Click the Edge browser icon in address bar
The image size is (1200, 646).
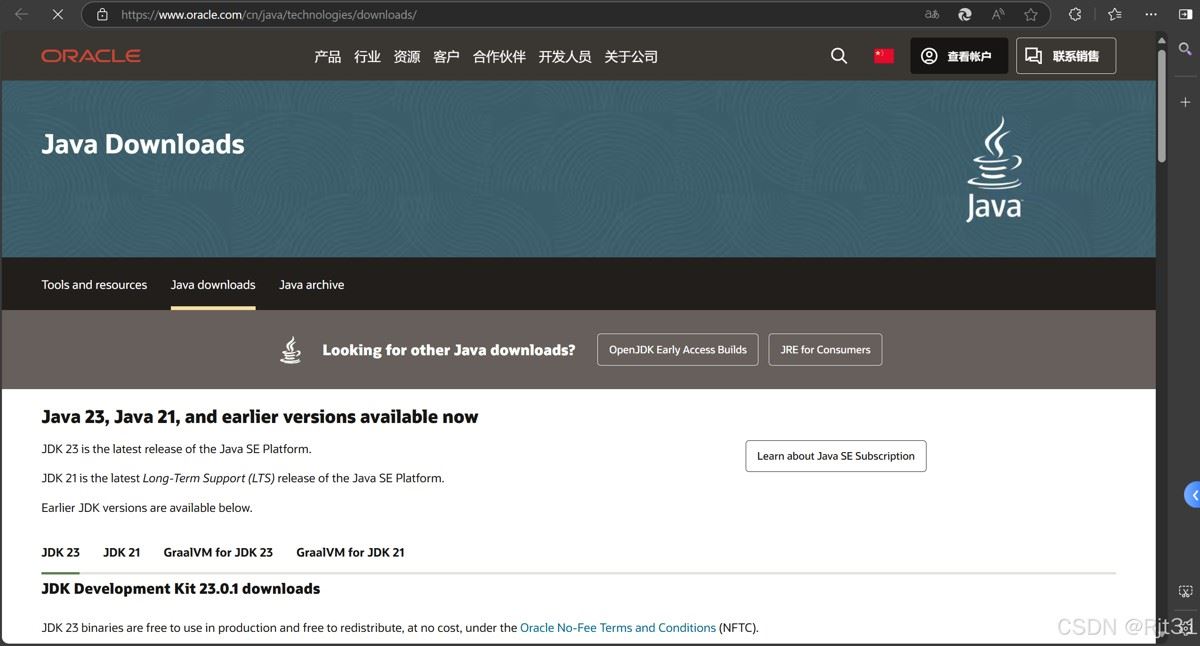[965, 15]
